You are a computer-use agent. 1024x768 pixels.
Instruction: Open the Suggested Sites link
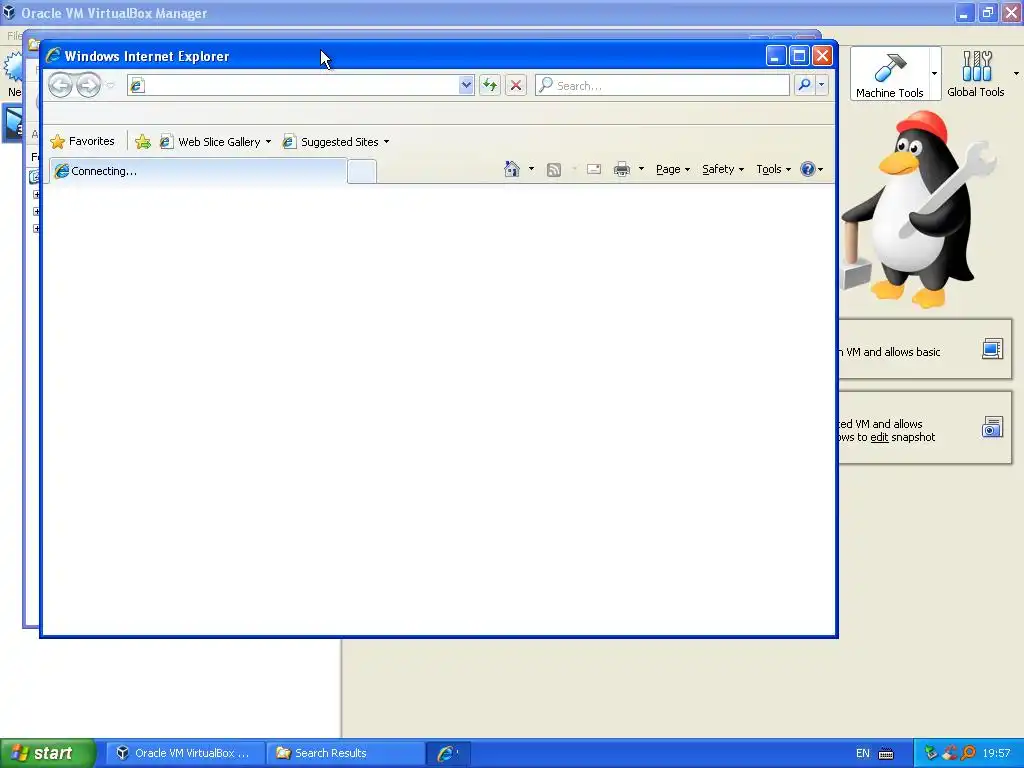coord(331,142)
